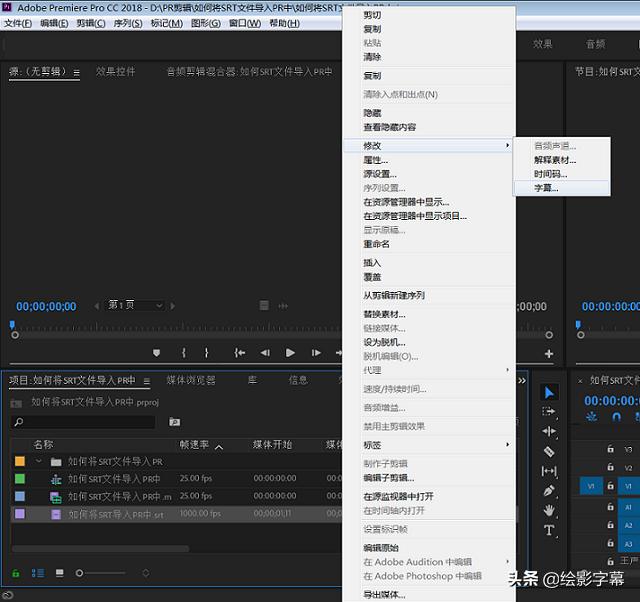The height and width of the screenshot is (602, 640).
Task: Open the 标签 submenu
Action: pyautogui.click(x=429, y=445)
